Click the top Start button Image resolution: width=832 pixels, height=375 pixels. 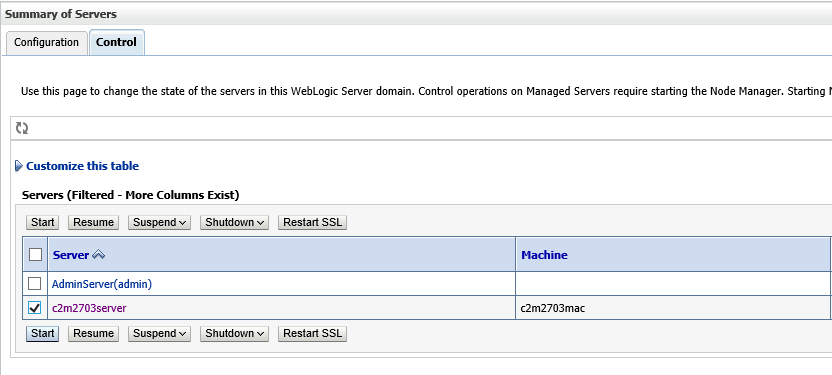pyautogui.click(x=42, y=222)
